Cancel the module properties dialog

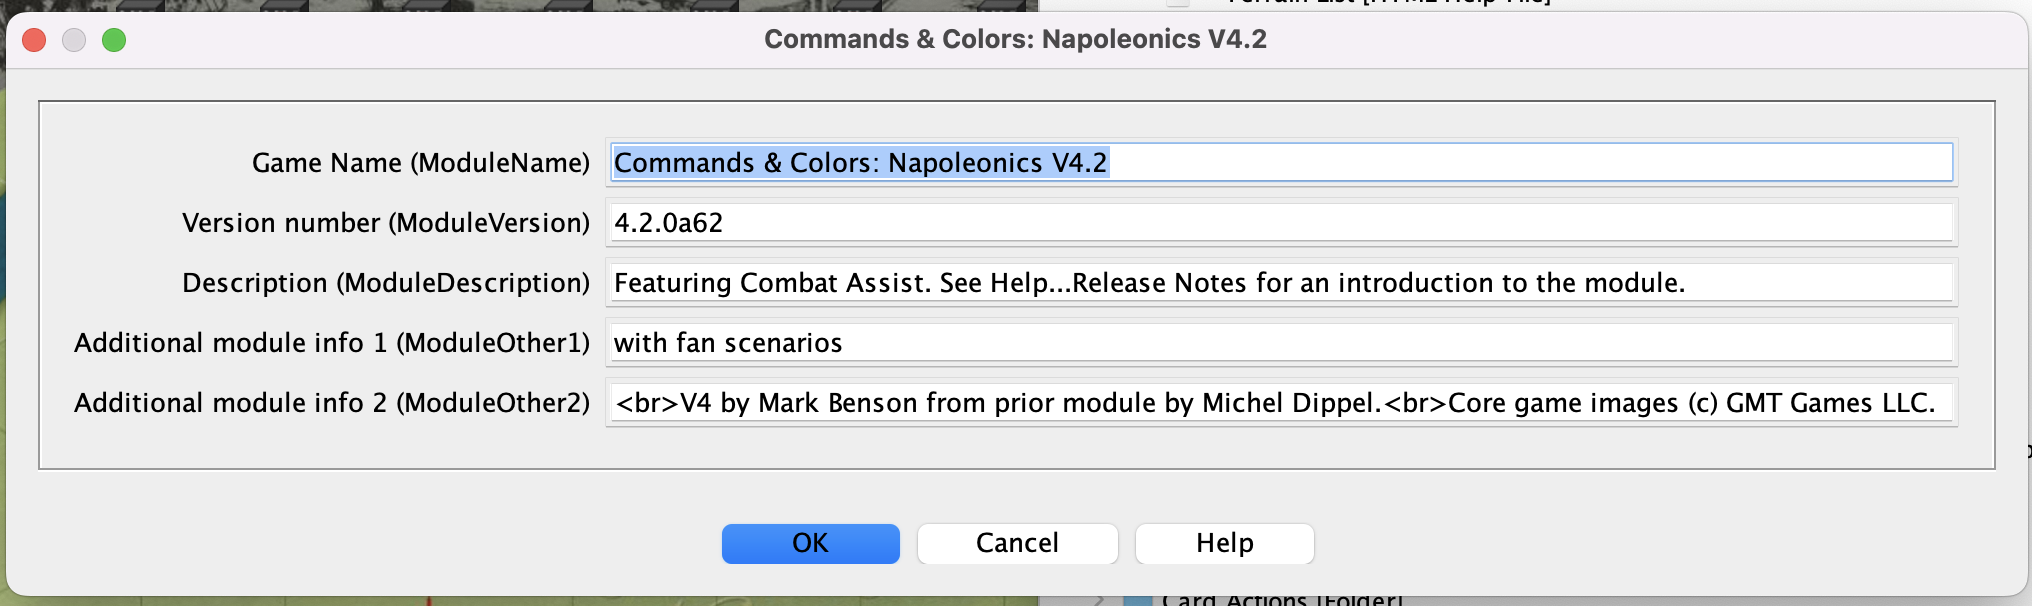pyautogui.click(x=1017, y=543)
